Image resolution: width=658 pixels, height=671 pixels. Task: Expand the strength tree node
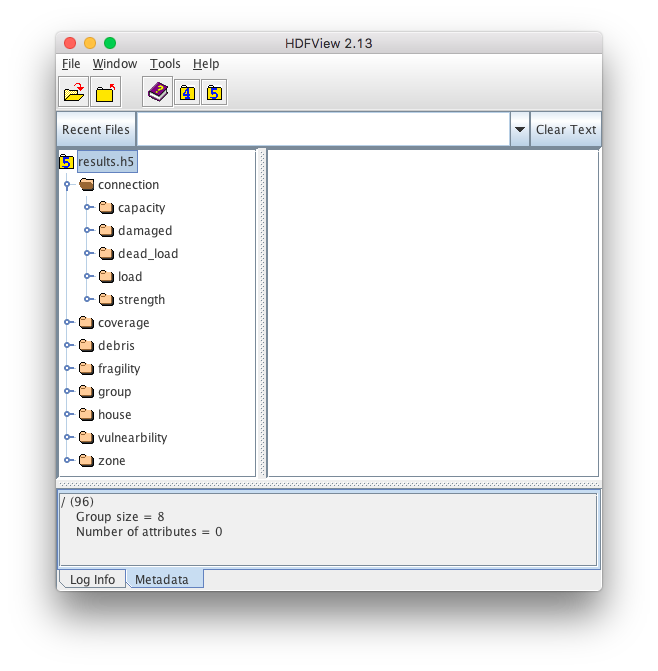click(x=88, y=300)
